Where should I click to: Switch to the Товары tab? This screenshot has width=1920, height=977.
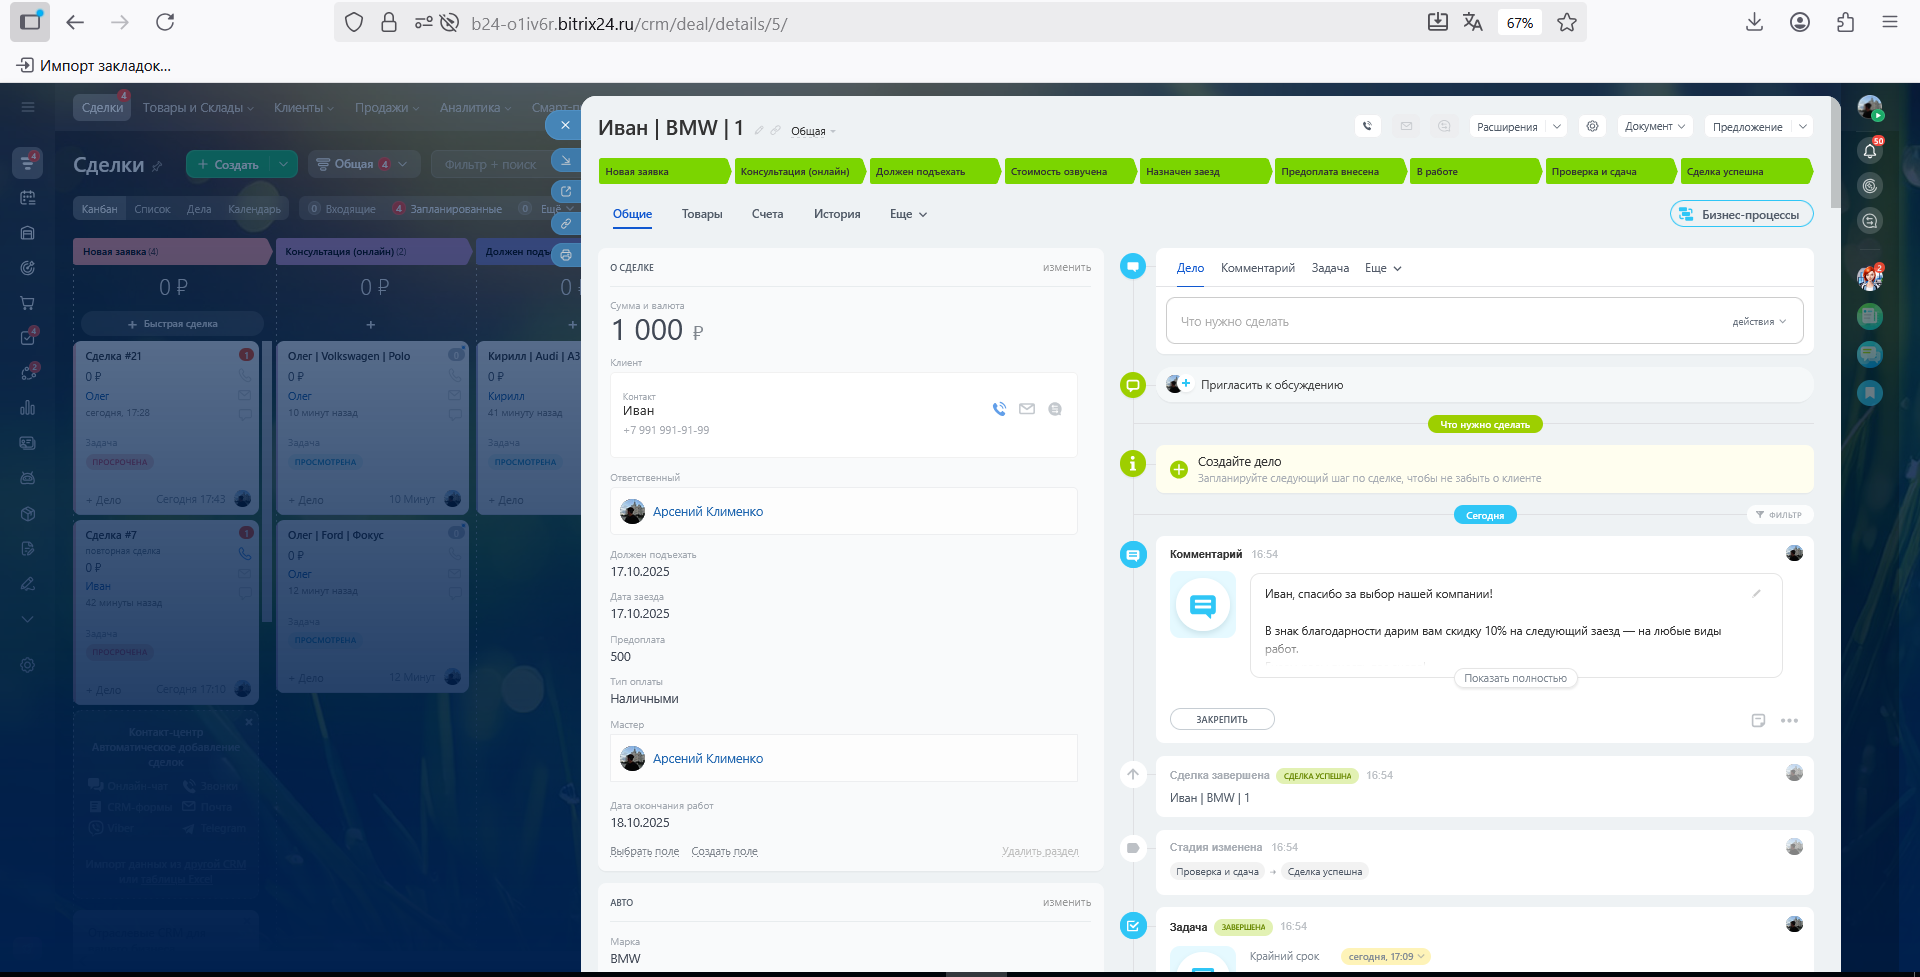[x=702, y=214]
